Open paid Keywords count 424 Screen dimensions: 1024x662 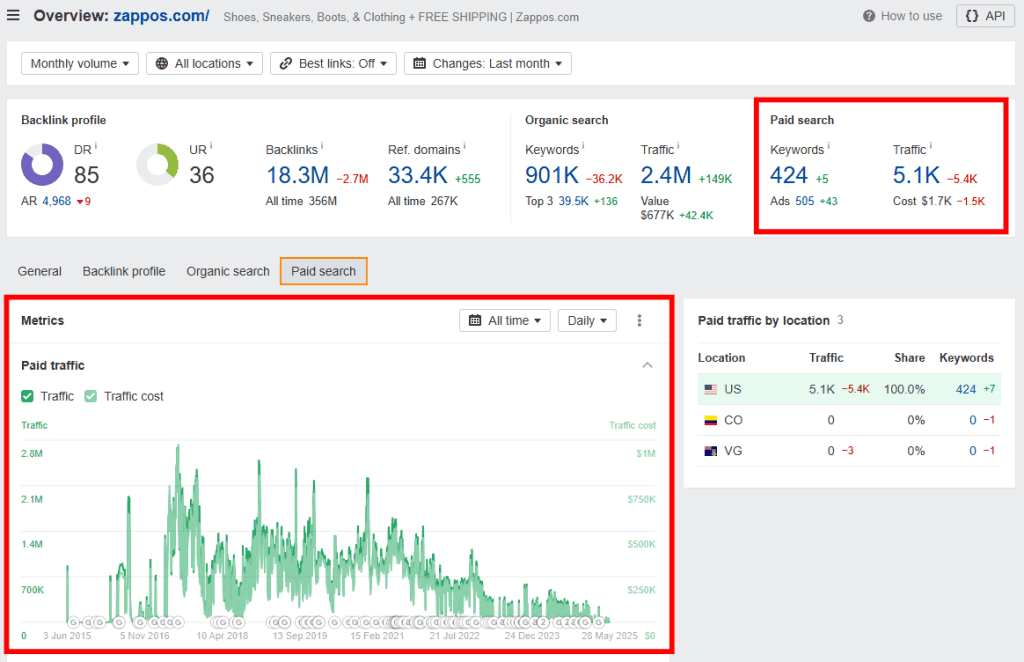789,175
